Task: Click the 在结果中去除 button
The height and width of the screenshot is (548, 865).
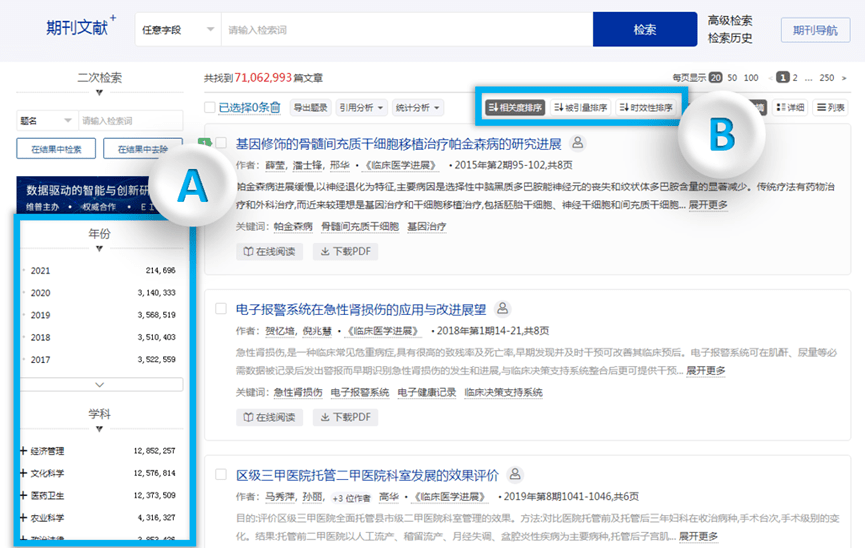Action: tap(142, 148)
